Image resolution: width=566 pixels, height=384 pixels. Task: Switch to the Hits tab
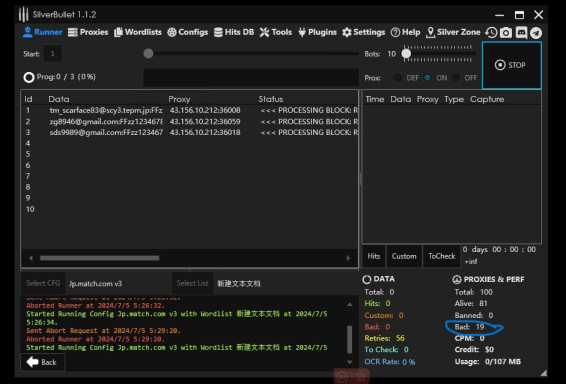[x=374, y=256]
